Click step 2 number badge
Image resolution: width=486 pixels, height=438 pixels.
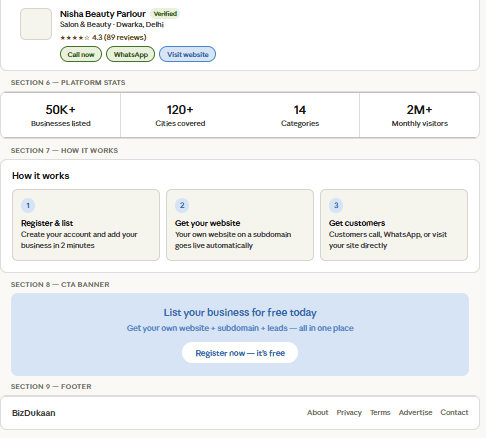coord(182,205)
